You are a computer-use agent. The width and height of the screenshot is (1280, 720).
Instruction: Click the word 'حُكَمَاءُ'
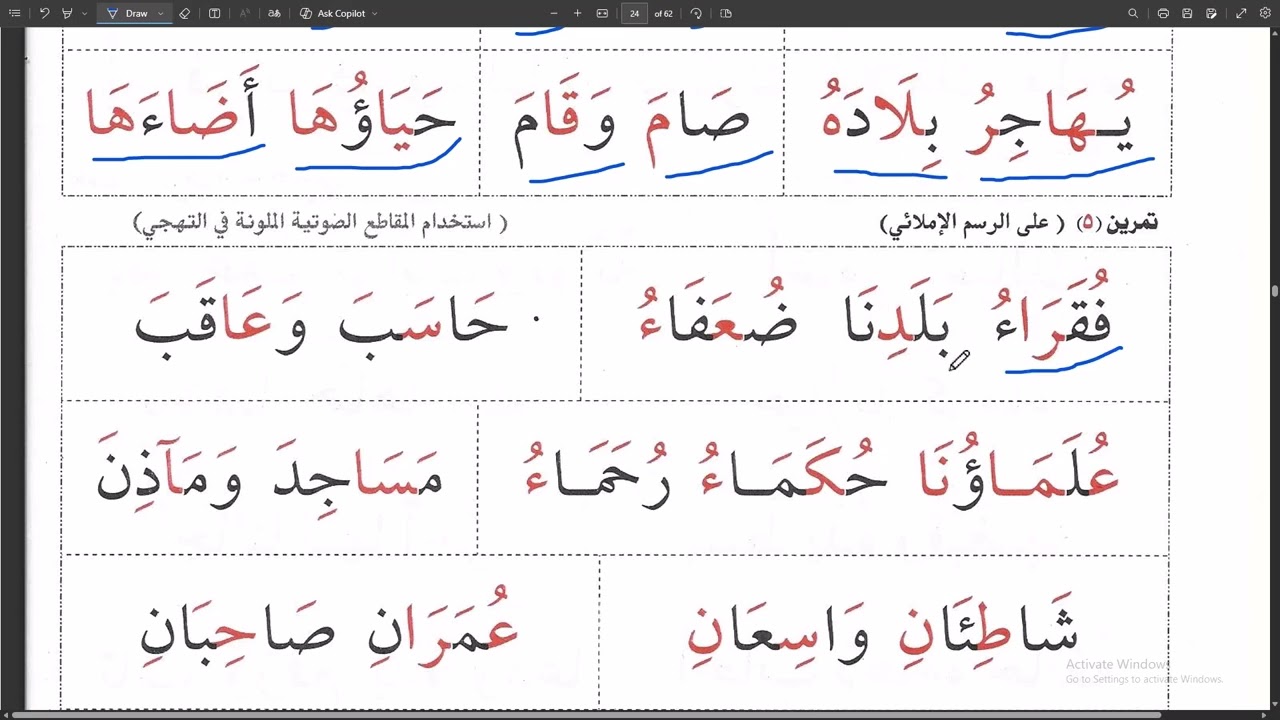point(793,470)
